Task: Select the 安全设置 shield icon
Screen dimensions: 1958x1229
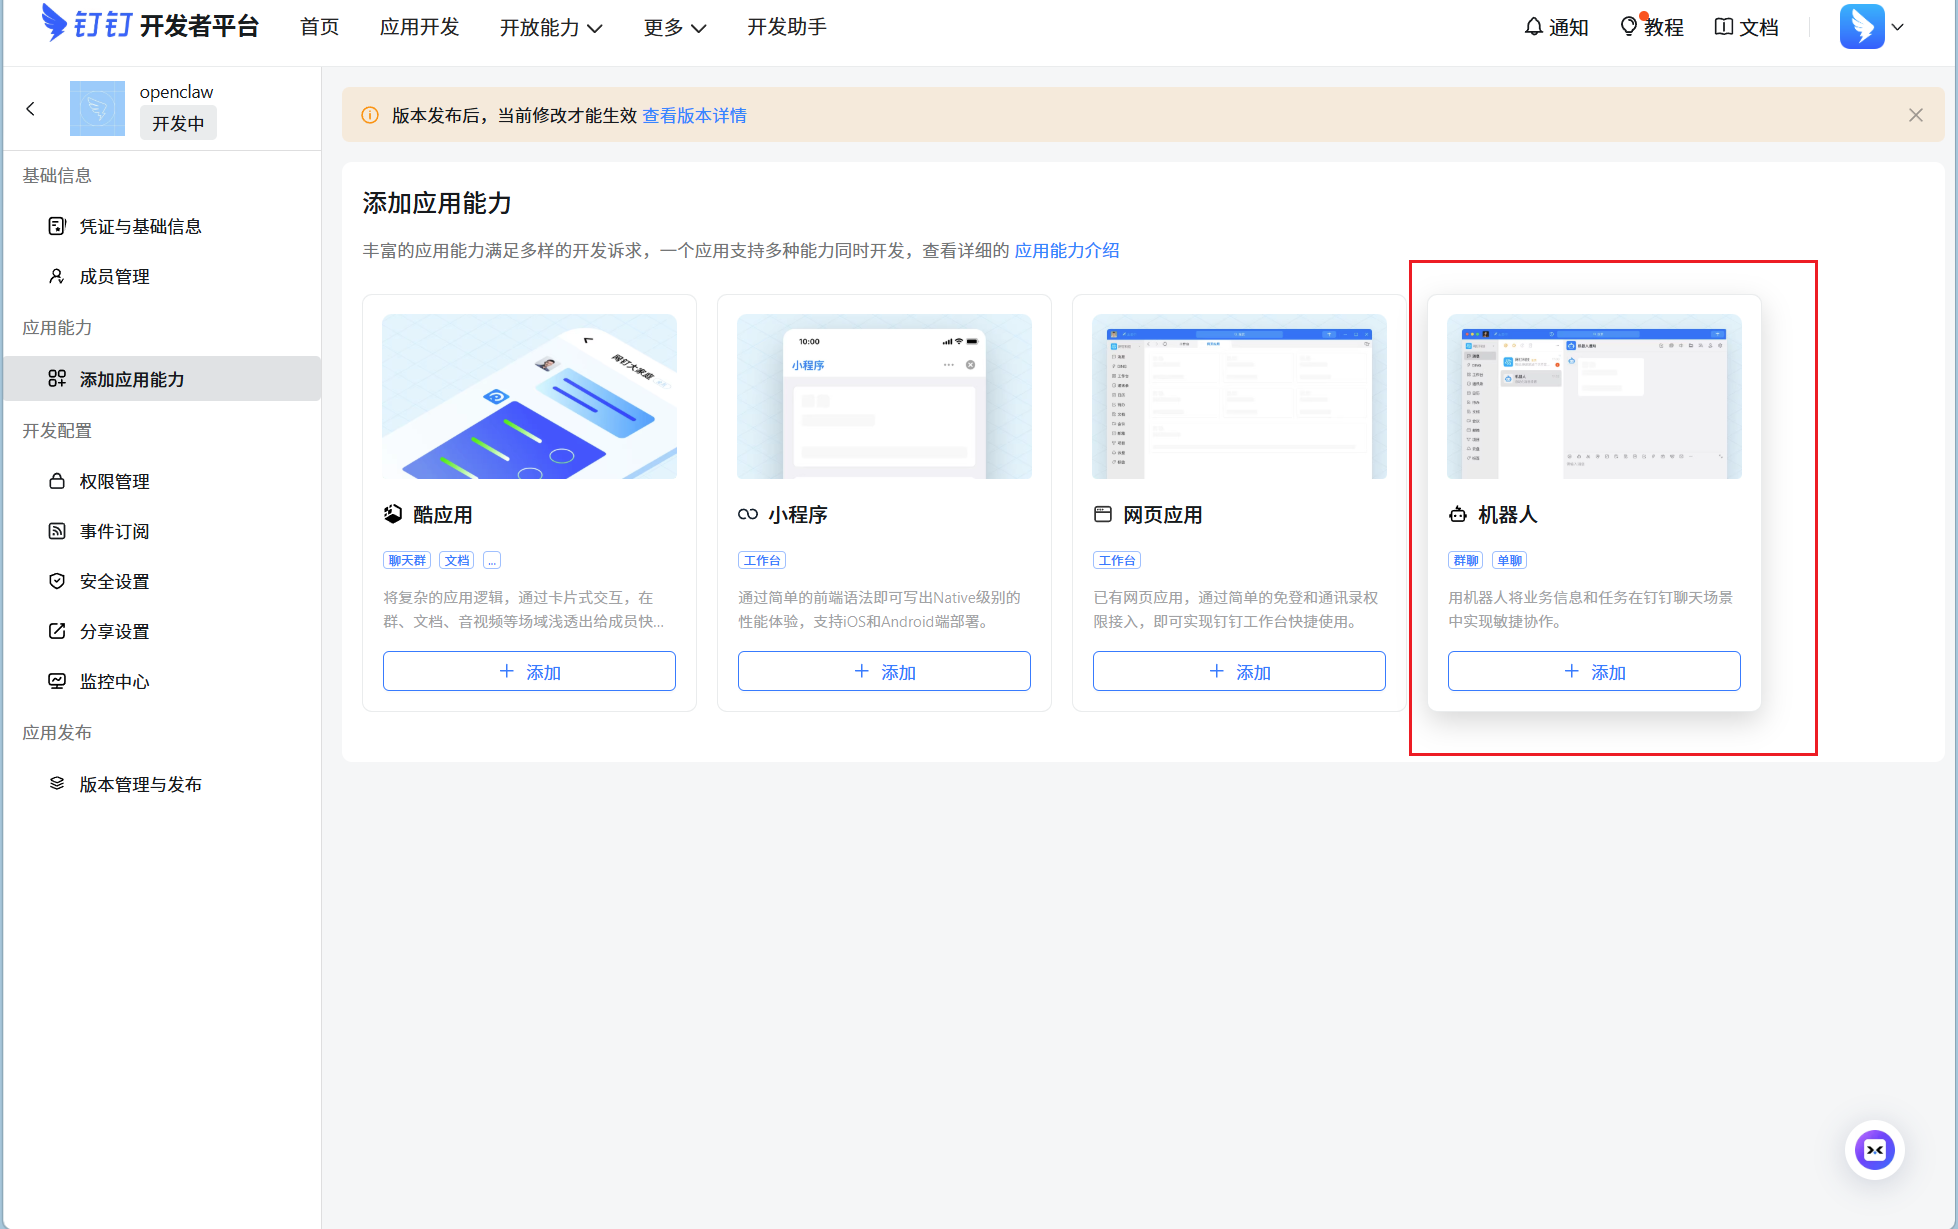Action: [x=115, y=580]
